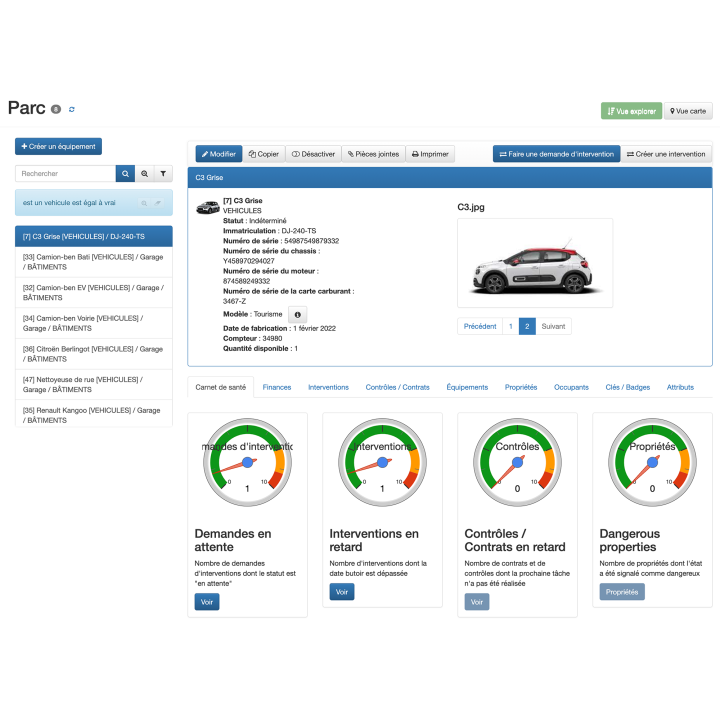Screen dimensions: 720x720
Task: Go to image page 1
Action: pos(511,326)
